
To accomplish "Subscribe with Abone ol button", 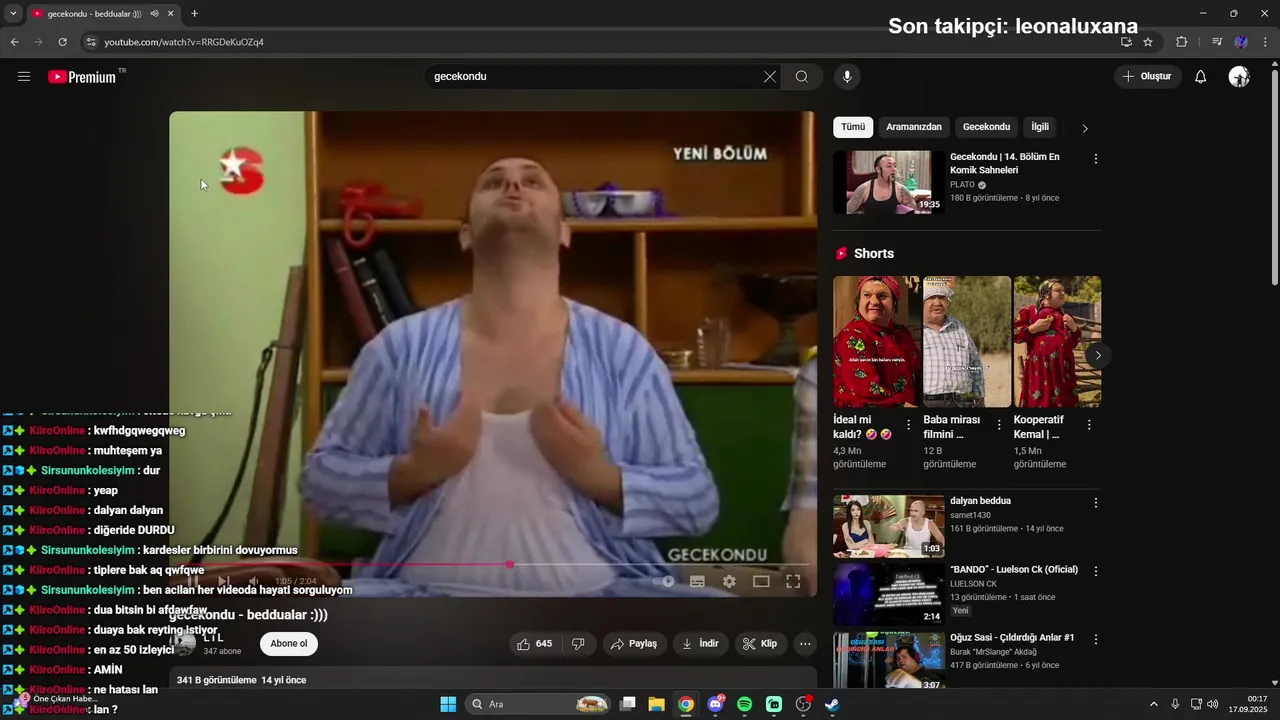I will 289,644.
